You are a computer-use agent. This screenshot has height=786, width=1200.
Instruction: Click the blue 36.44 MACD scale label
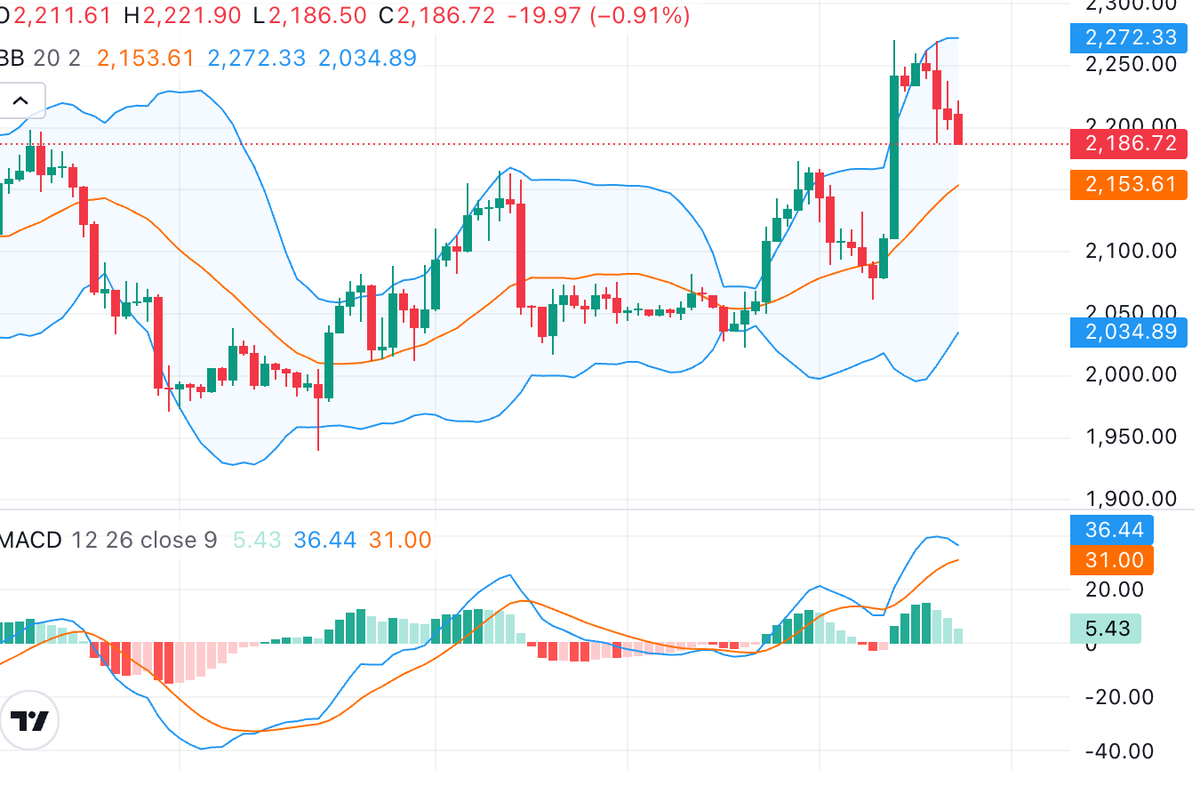pyautogui.click(x=1111, y=529)
